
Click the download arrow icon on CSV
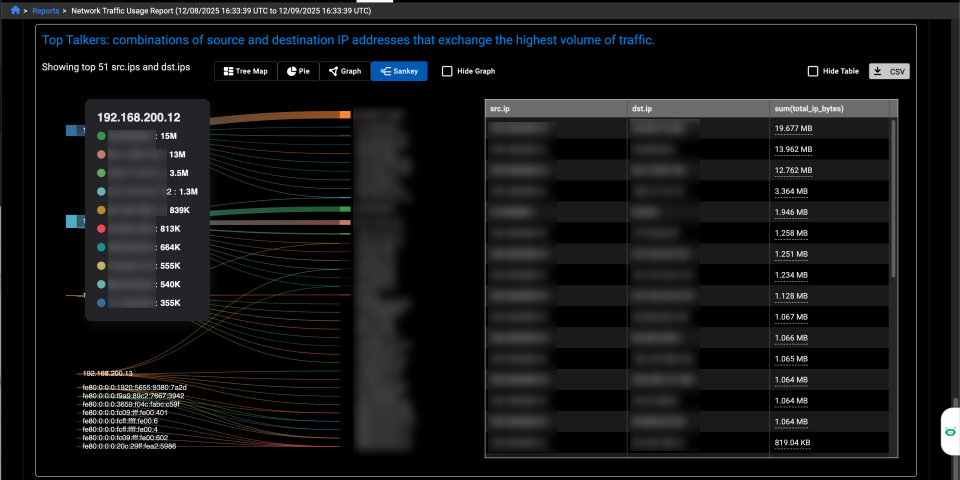click(877, 71)
